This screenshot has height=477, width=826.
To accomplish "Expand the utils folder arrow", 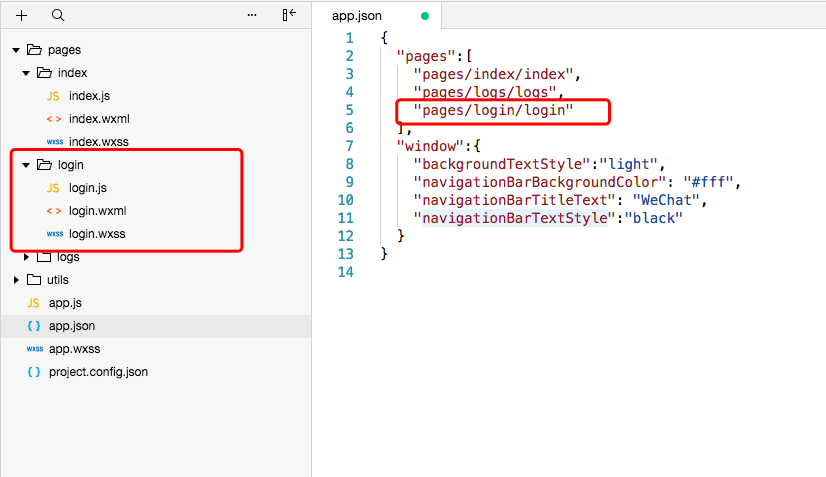I will click(x=16, y=280).
